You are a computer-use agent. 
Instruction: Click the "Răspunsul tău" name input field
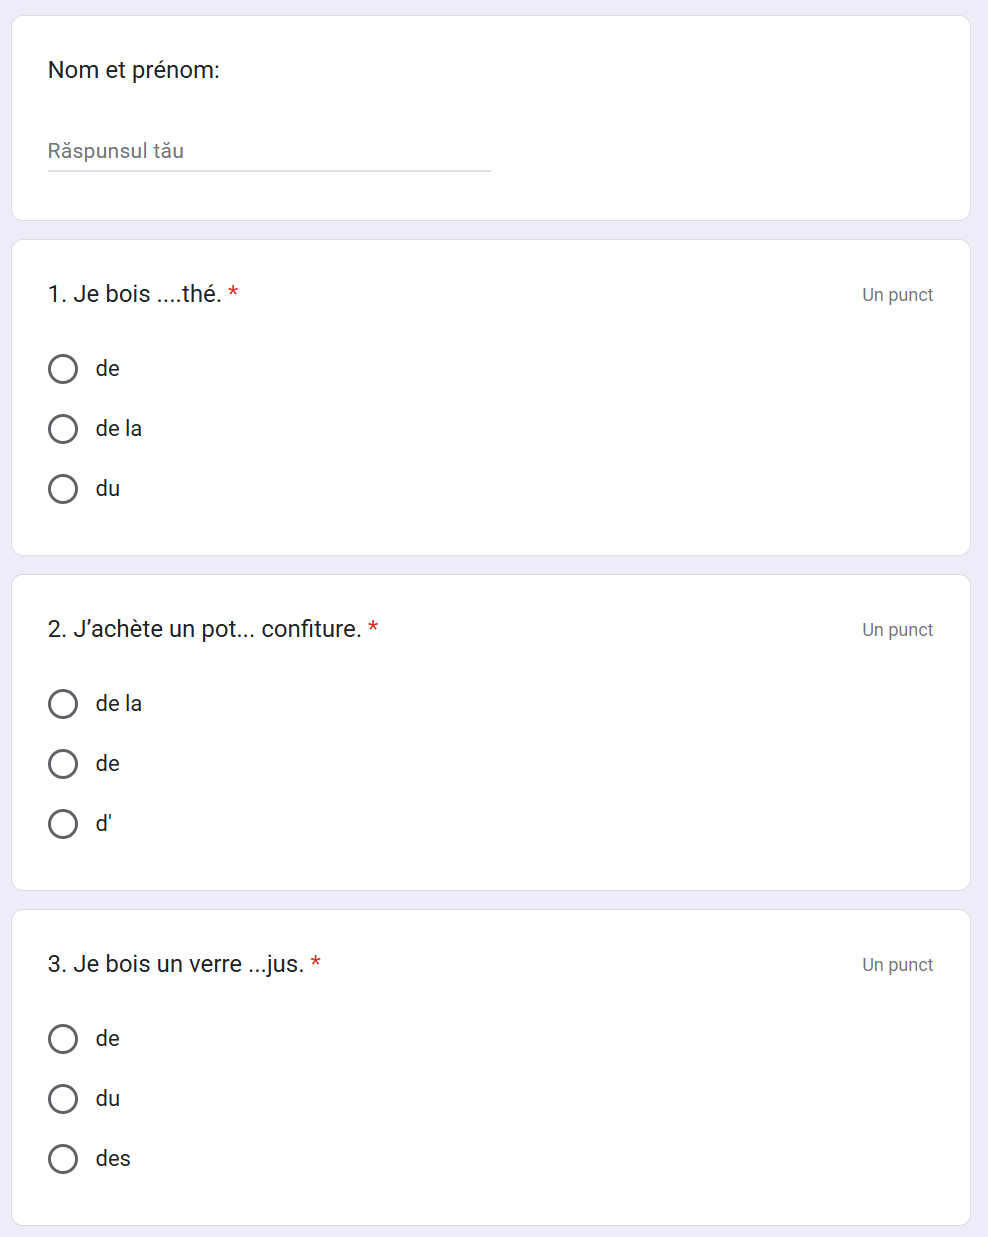point(268,151)
